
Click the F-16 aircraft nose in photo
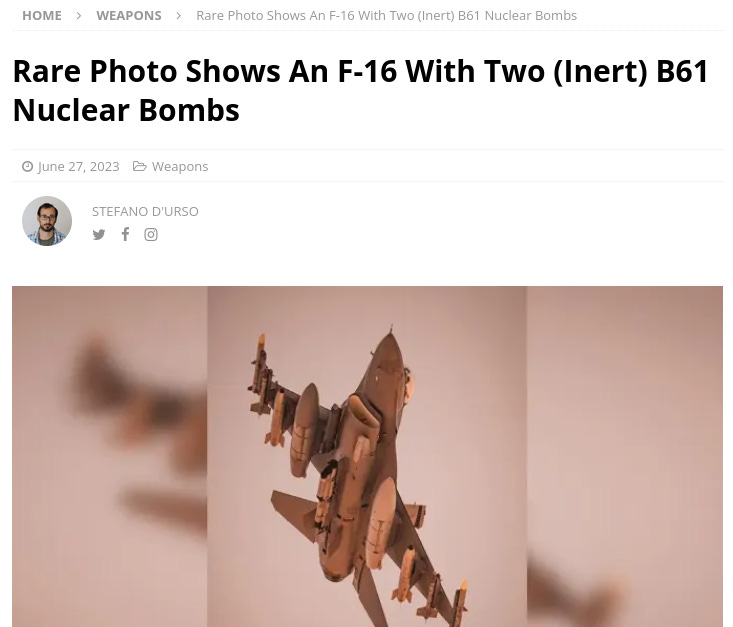pyautogui.click(x=391, y=339)
